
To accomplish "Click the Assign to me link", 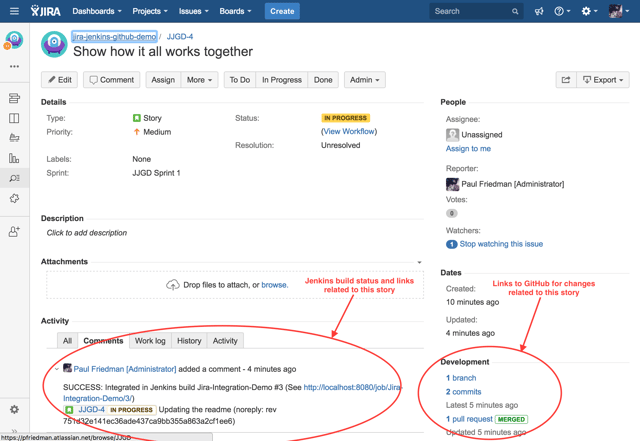I will pos(468,149).
